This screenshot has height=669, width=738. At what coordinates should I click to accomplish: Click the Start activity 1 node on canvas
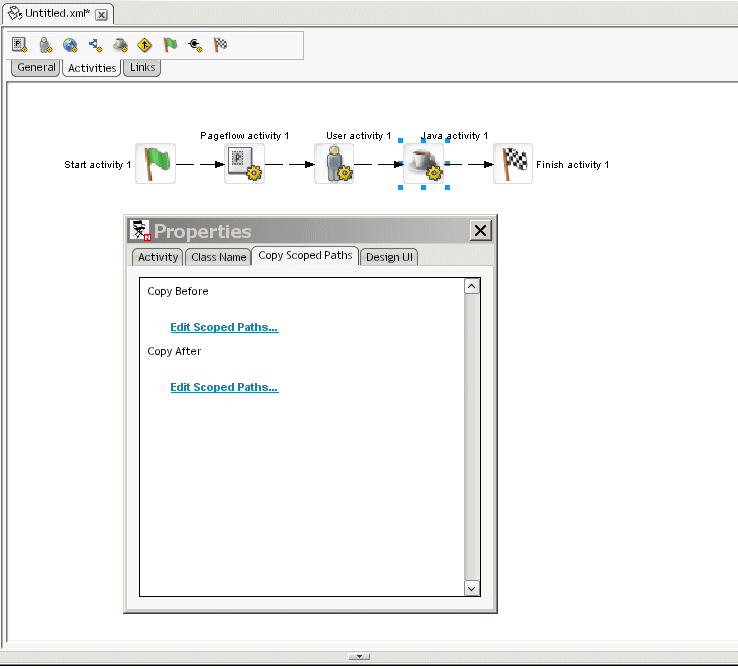pos(155,163)
